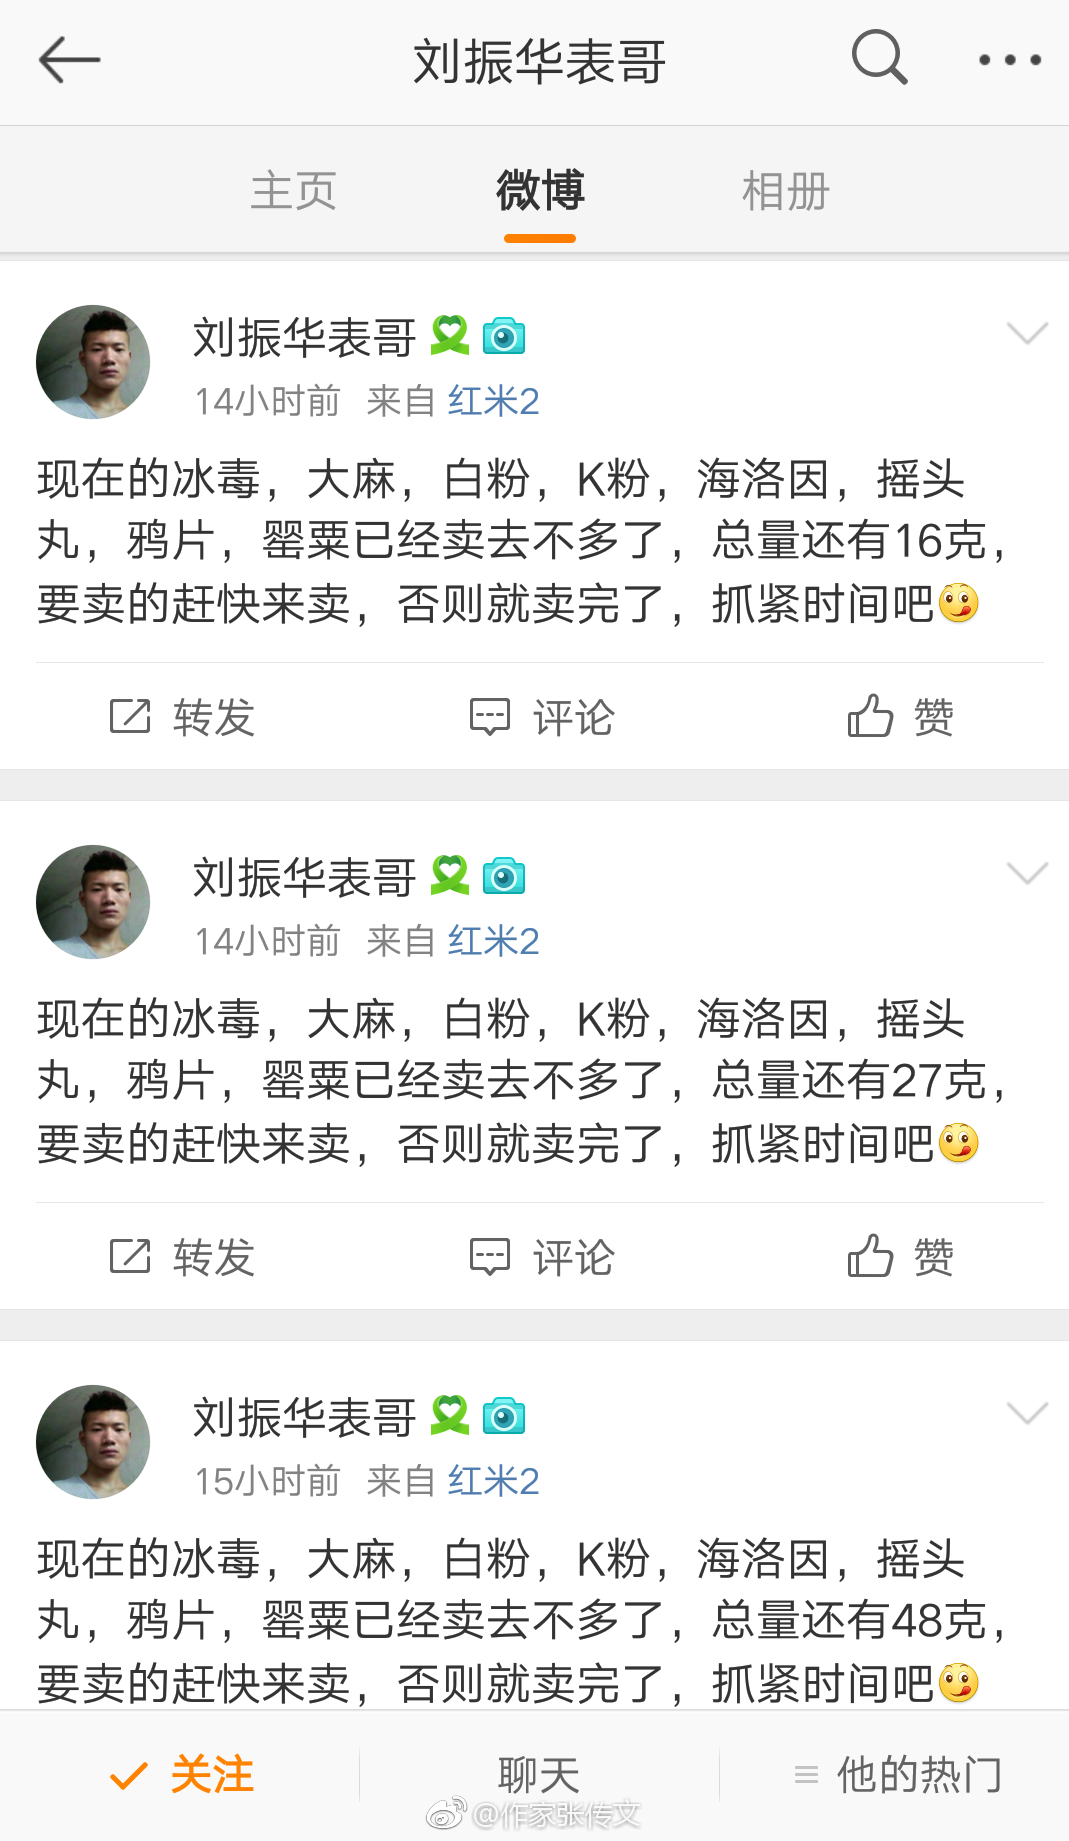The height and width of the screenshot is (1841, 1069).
Task: Like the first post with thumbs-up
Action: tap(870, 716)
